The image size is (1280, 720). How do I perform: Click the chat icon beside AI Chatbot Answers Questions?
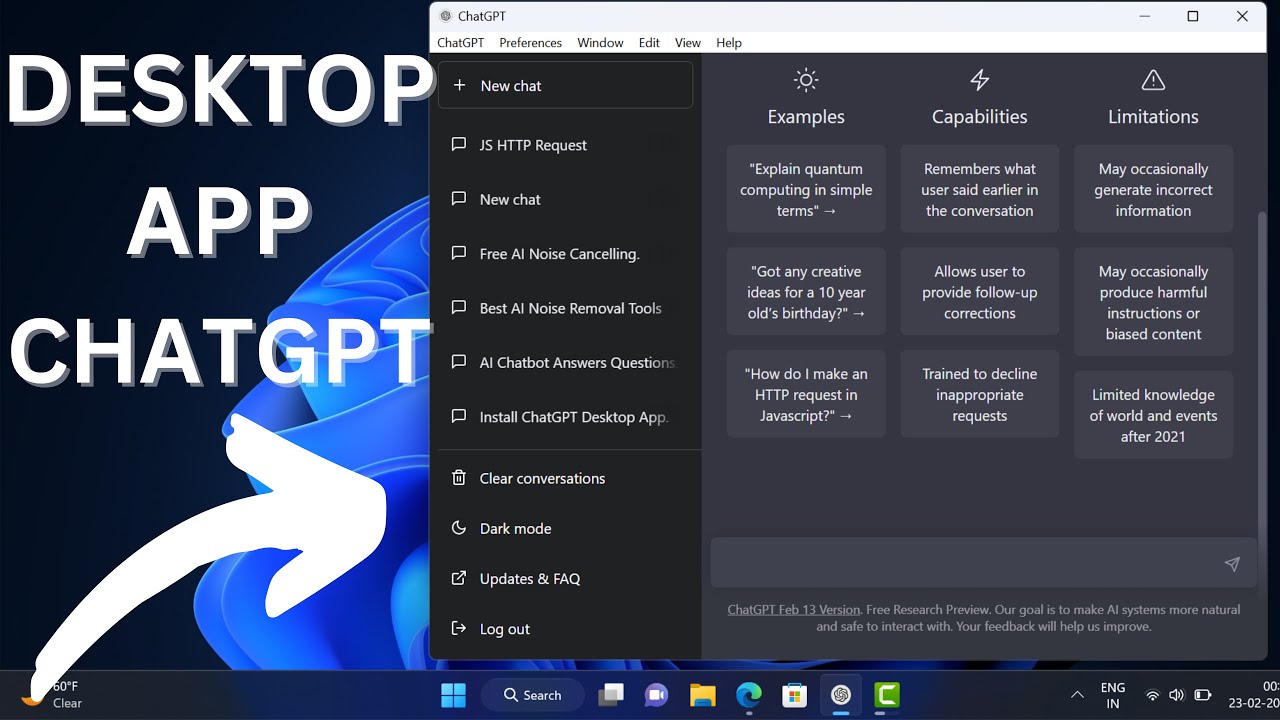pos(459,362)
